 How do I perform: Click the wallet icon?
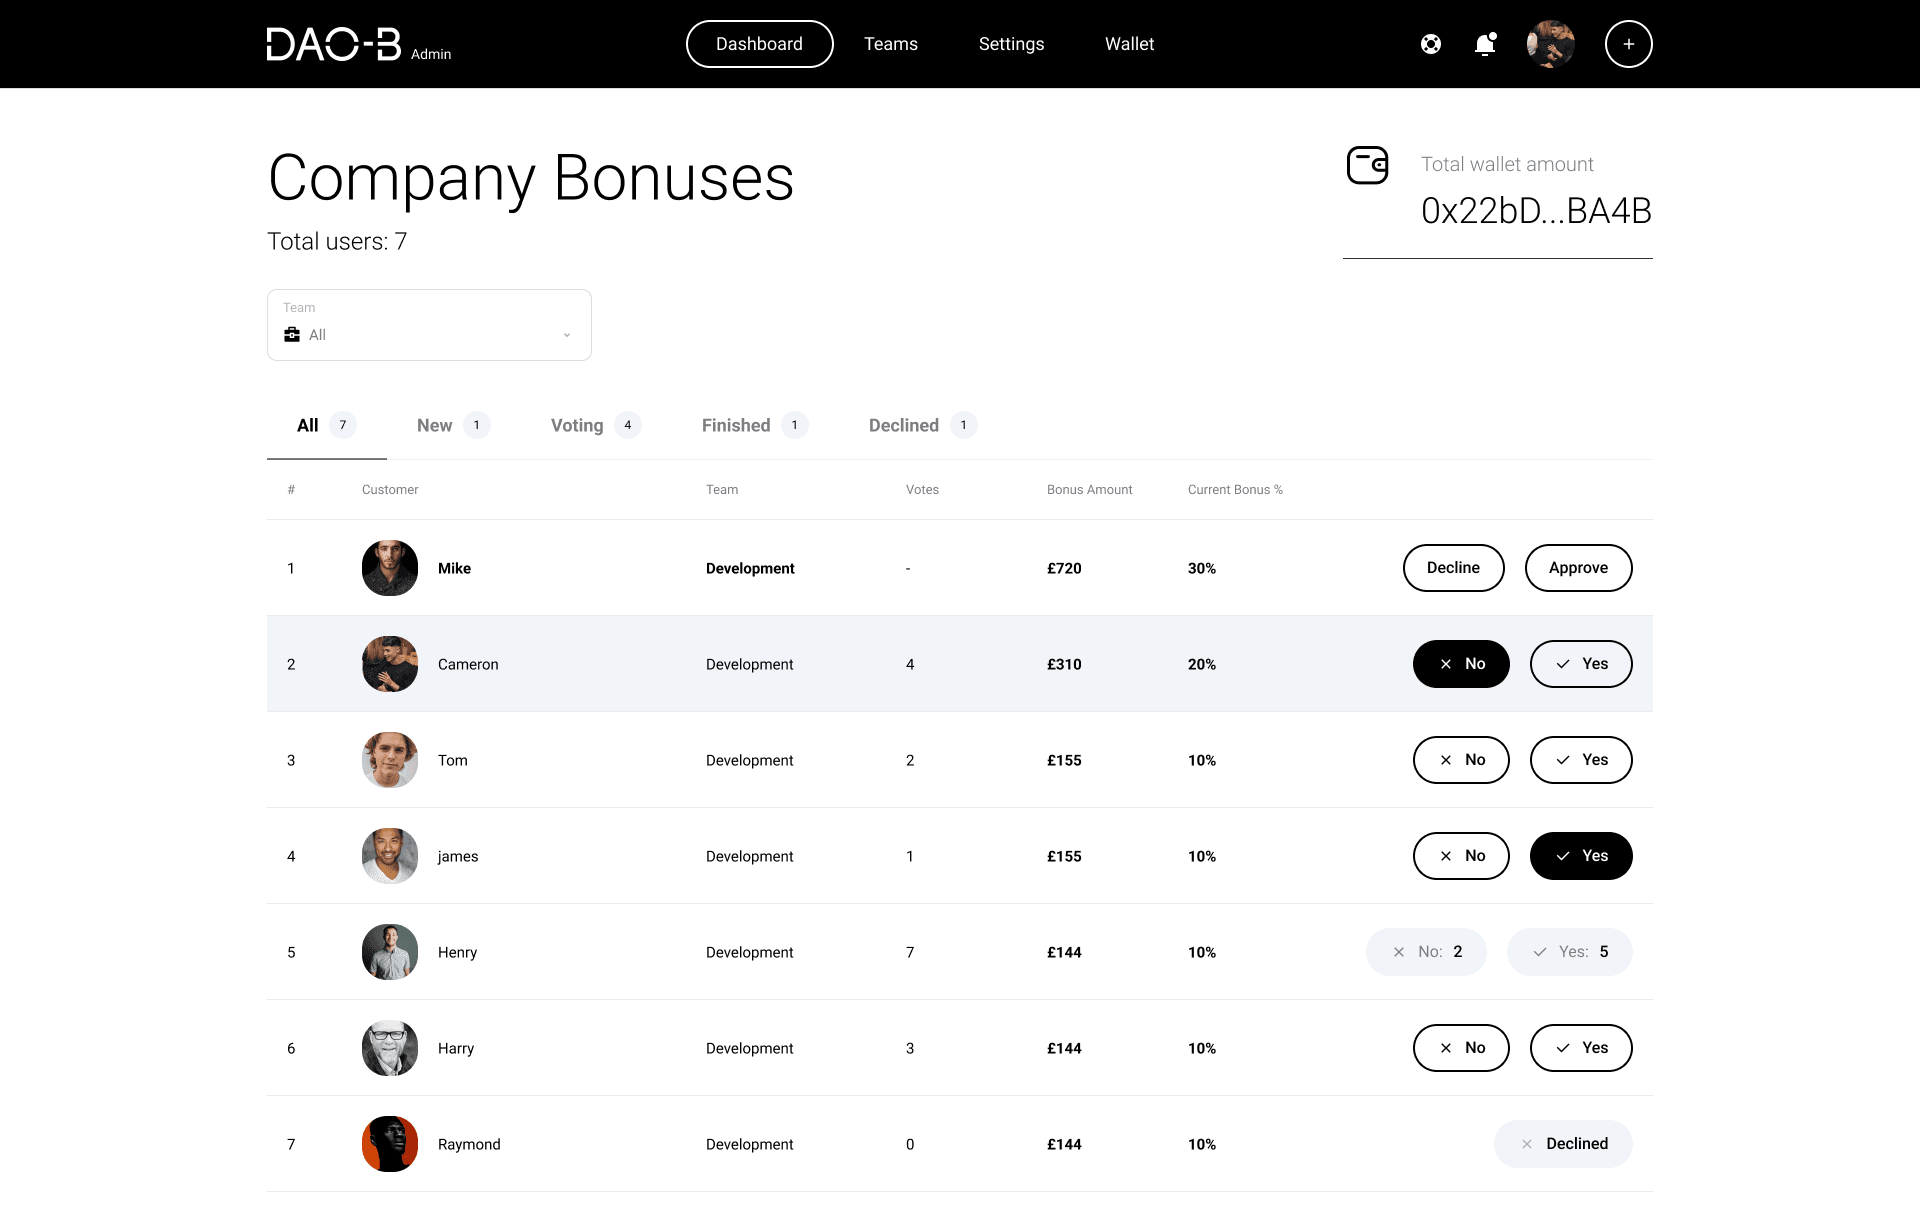tap(1367, 165)
